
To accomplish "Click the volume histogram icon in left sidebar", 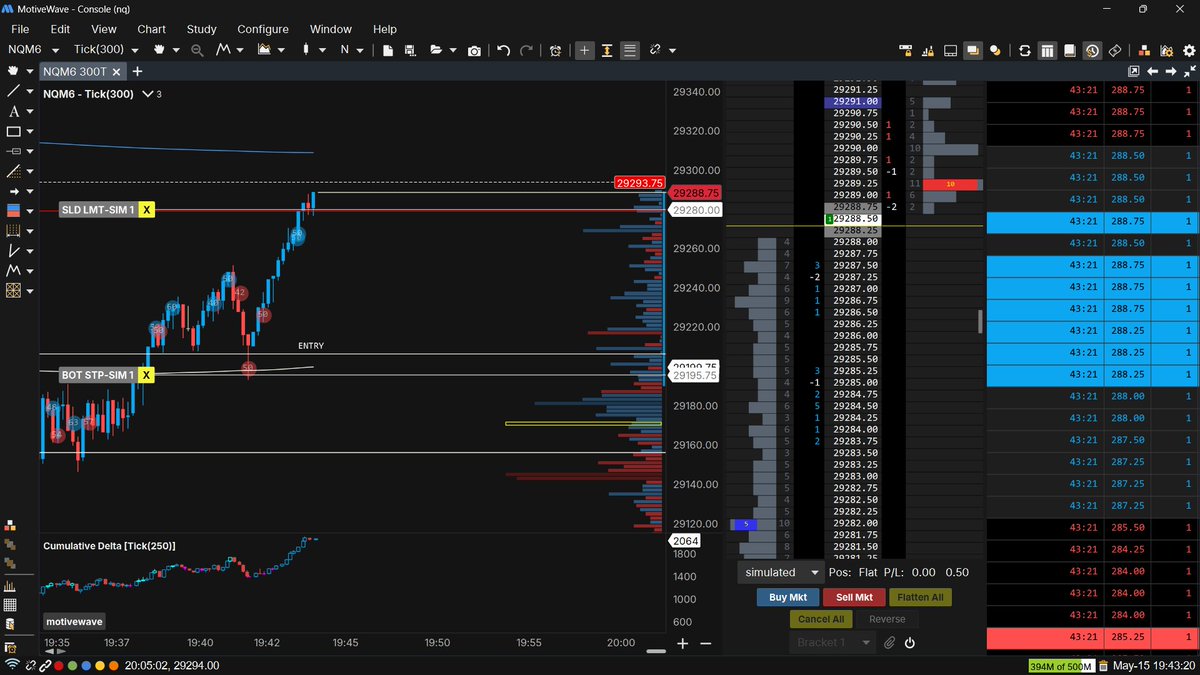I will (10, 586).
